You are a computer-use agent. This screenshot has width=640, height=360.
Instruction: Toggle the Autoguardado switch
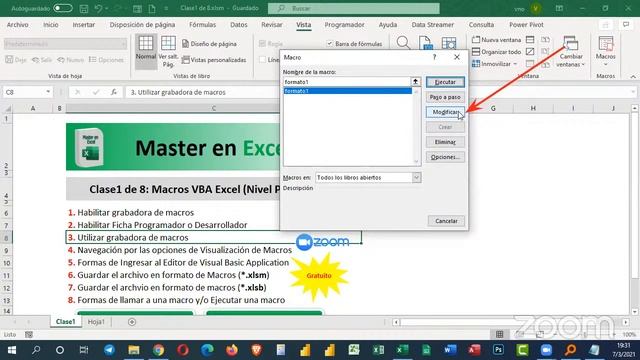click(x=63, y=8)
